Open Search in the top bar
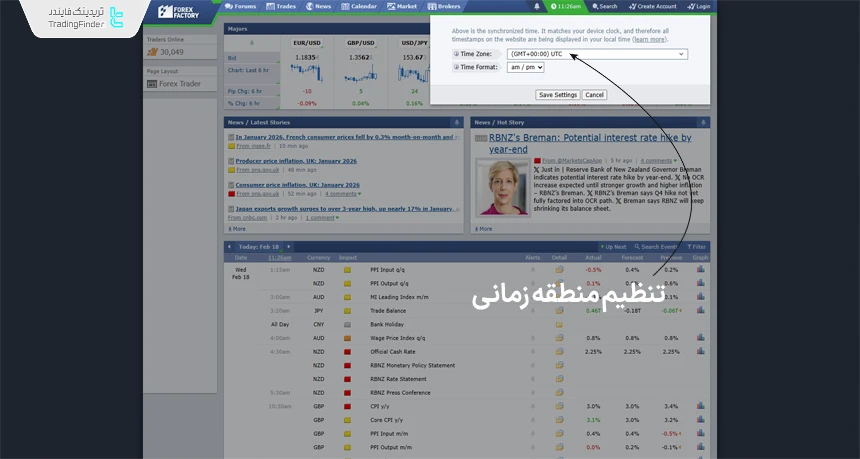This screenshot has width=860, height=459. click(604, 7)
